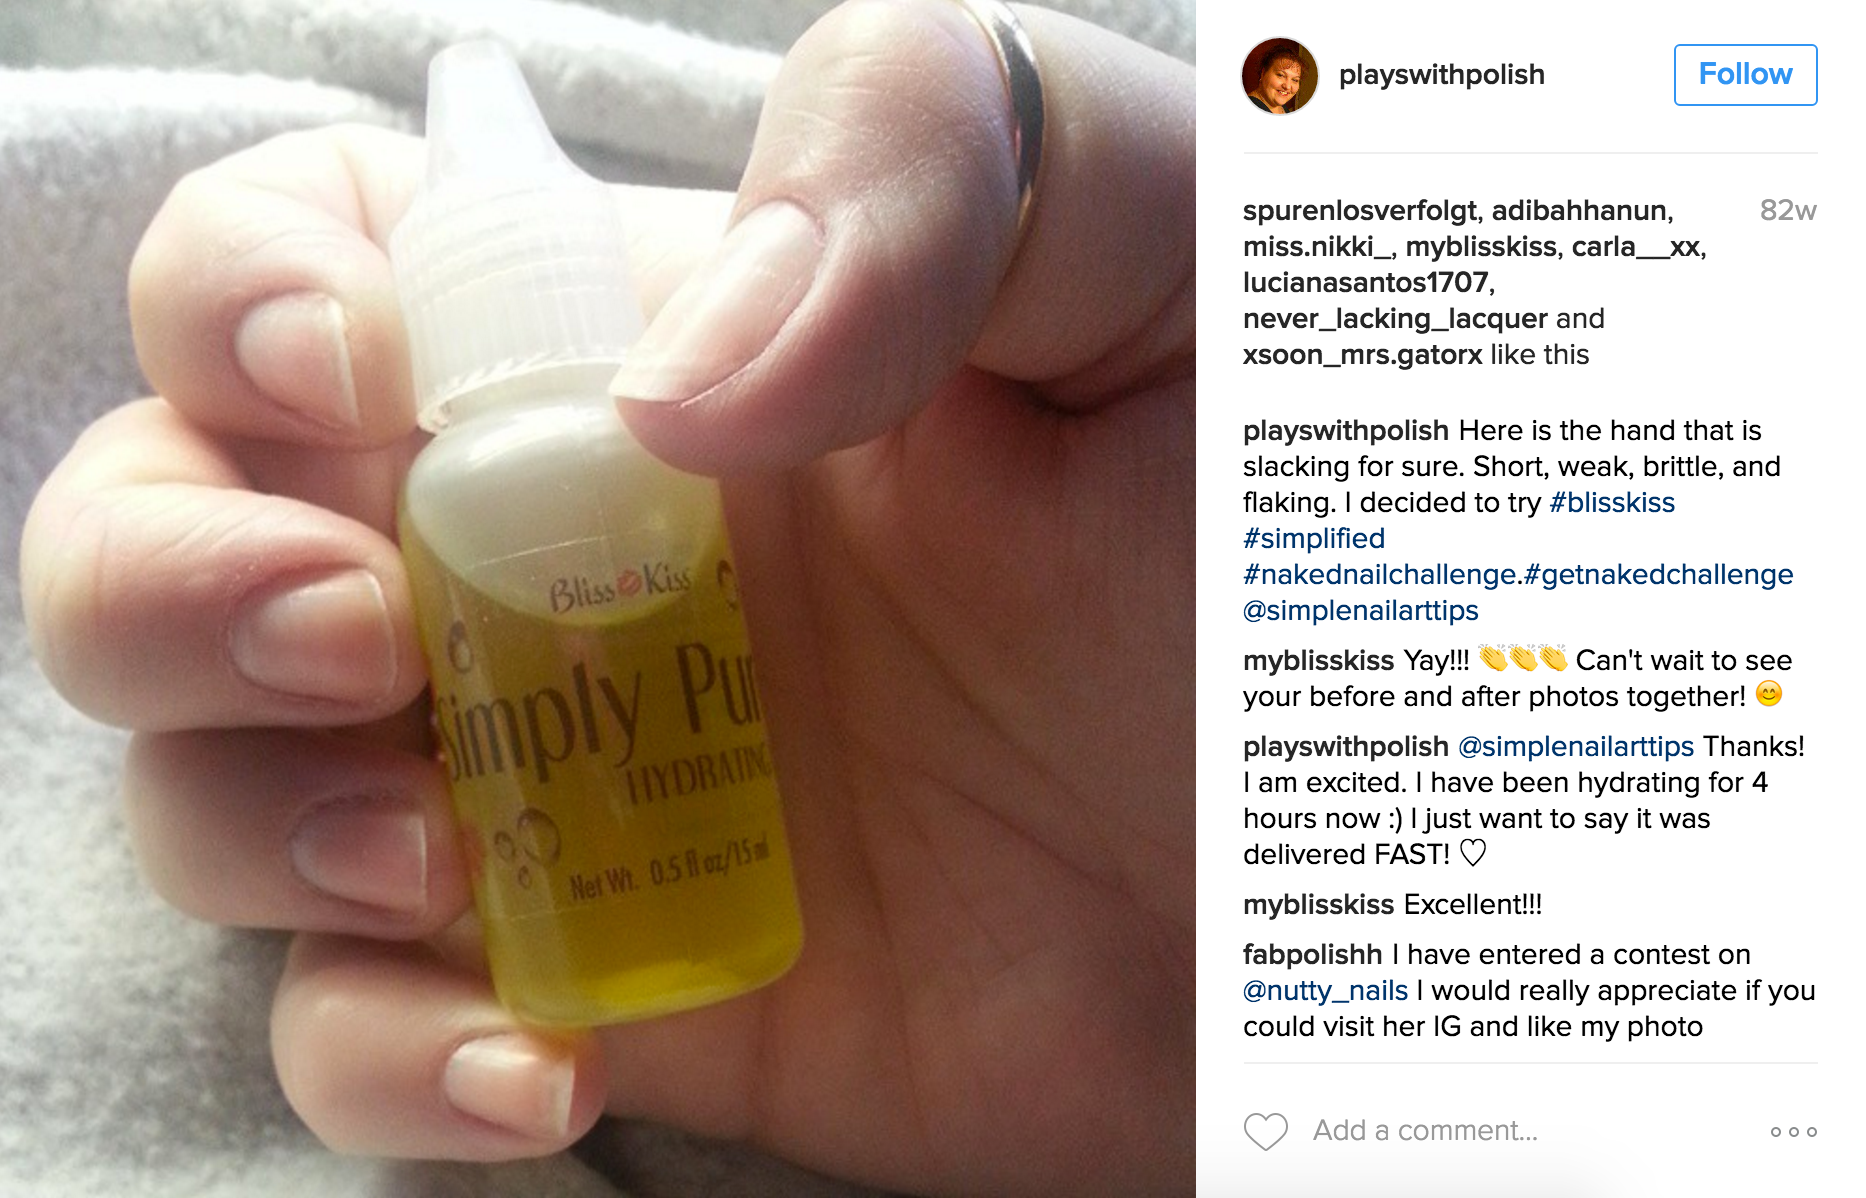Screen dimensions: 1866x1198
Task: Select the Bliss Kiss bottle photo
Action: (598, 599)
